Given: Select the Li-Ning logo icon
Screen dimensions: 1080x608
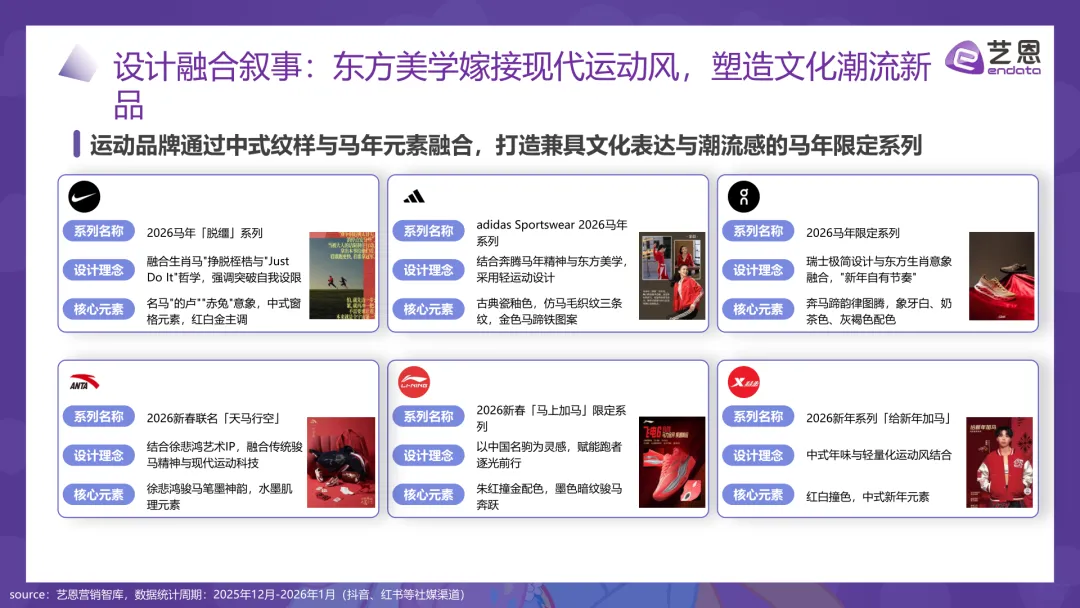Looking at the screenshot, I should pos(414,381).
